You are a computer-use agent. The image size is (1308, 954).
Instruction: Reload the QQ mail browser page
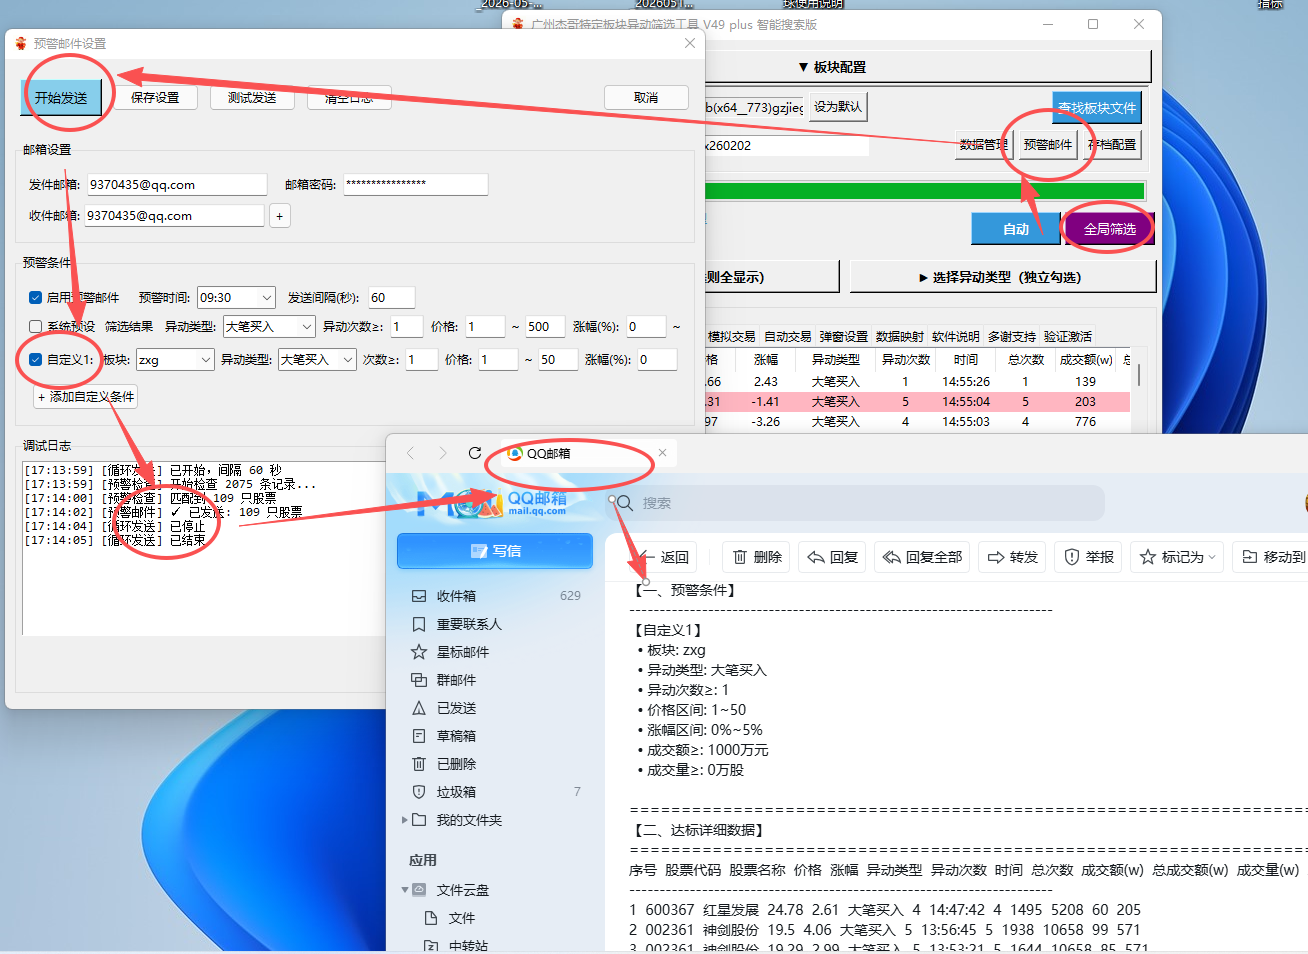(x=475, y=453)
